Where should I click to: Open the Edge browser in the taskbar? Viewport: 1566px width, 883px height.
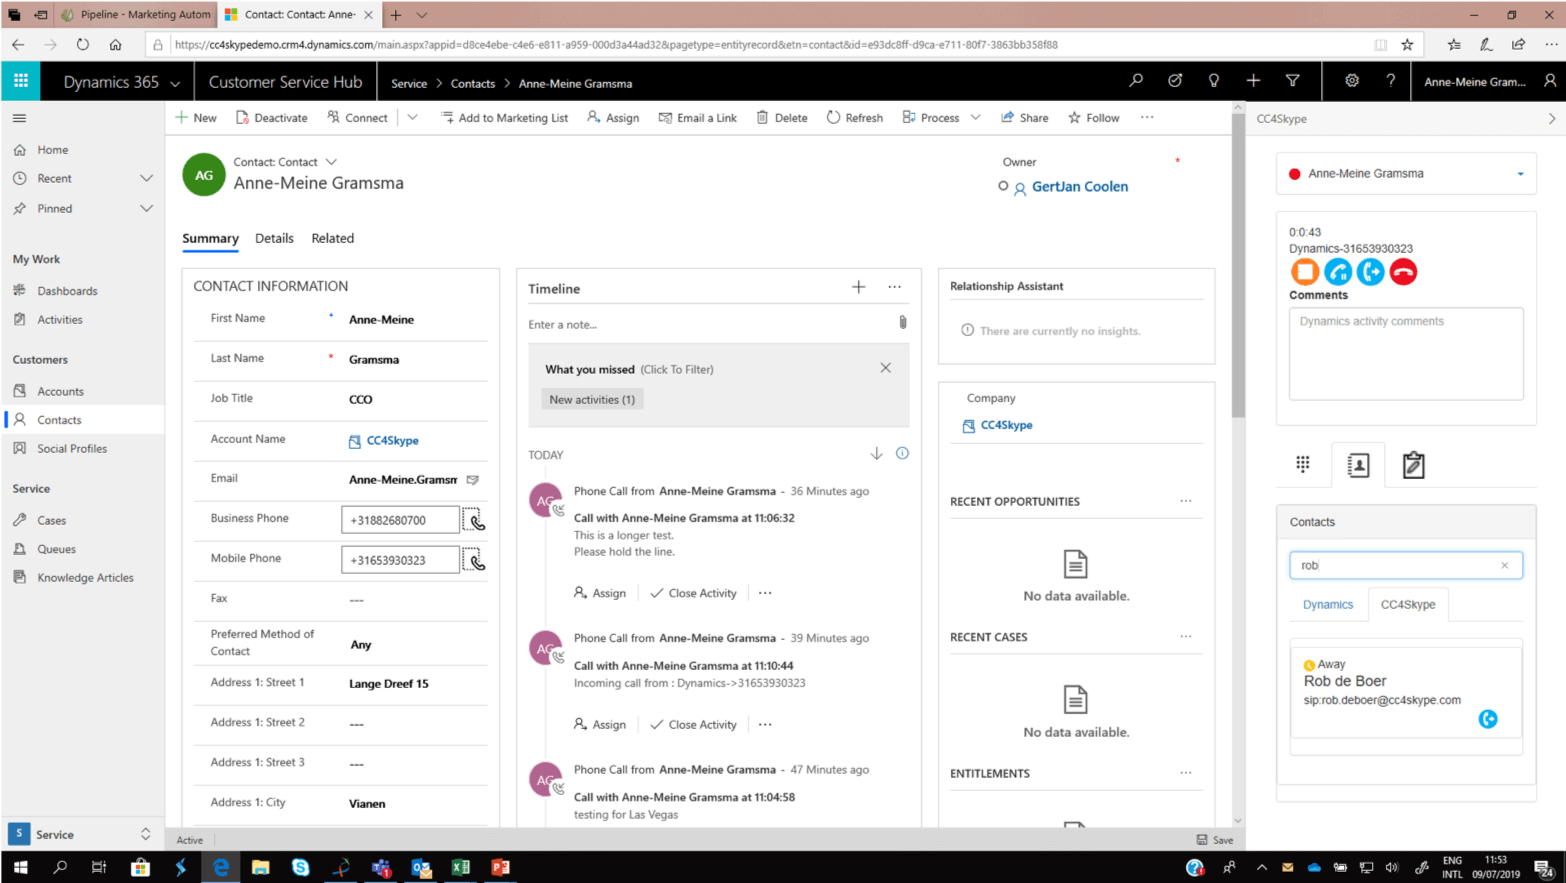pos(220,867)
